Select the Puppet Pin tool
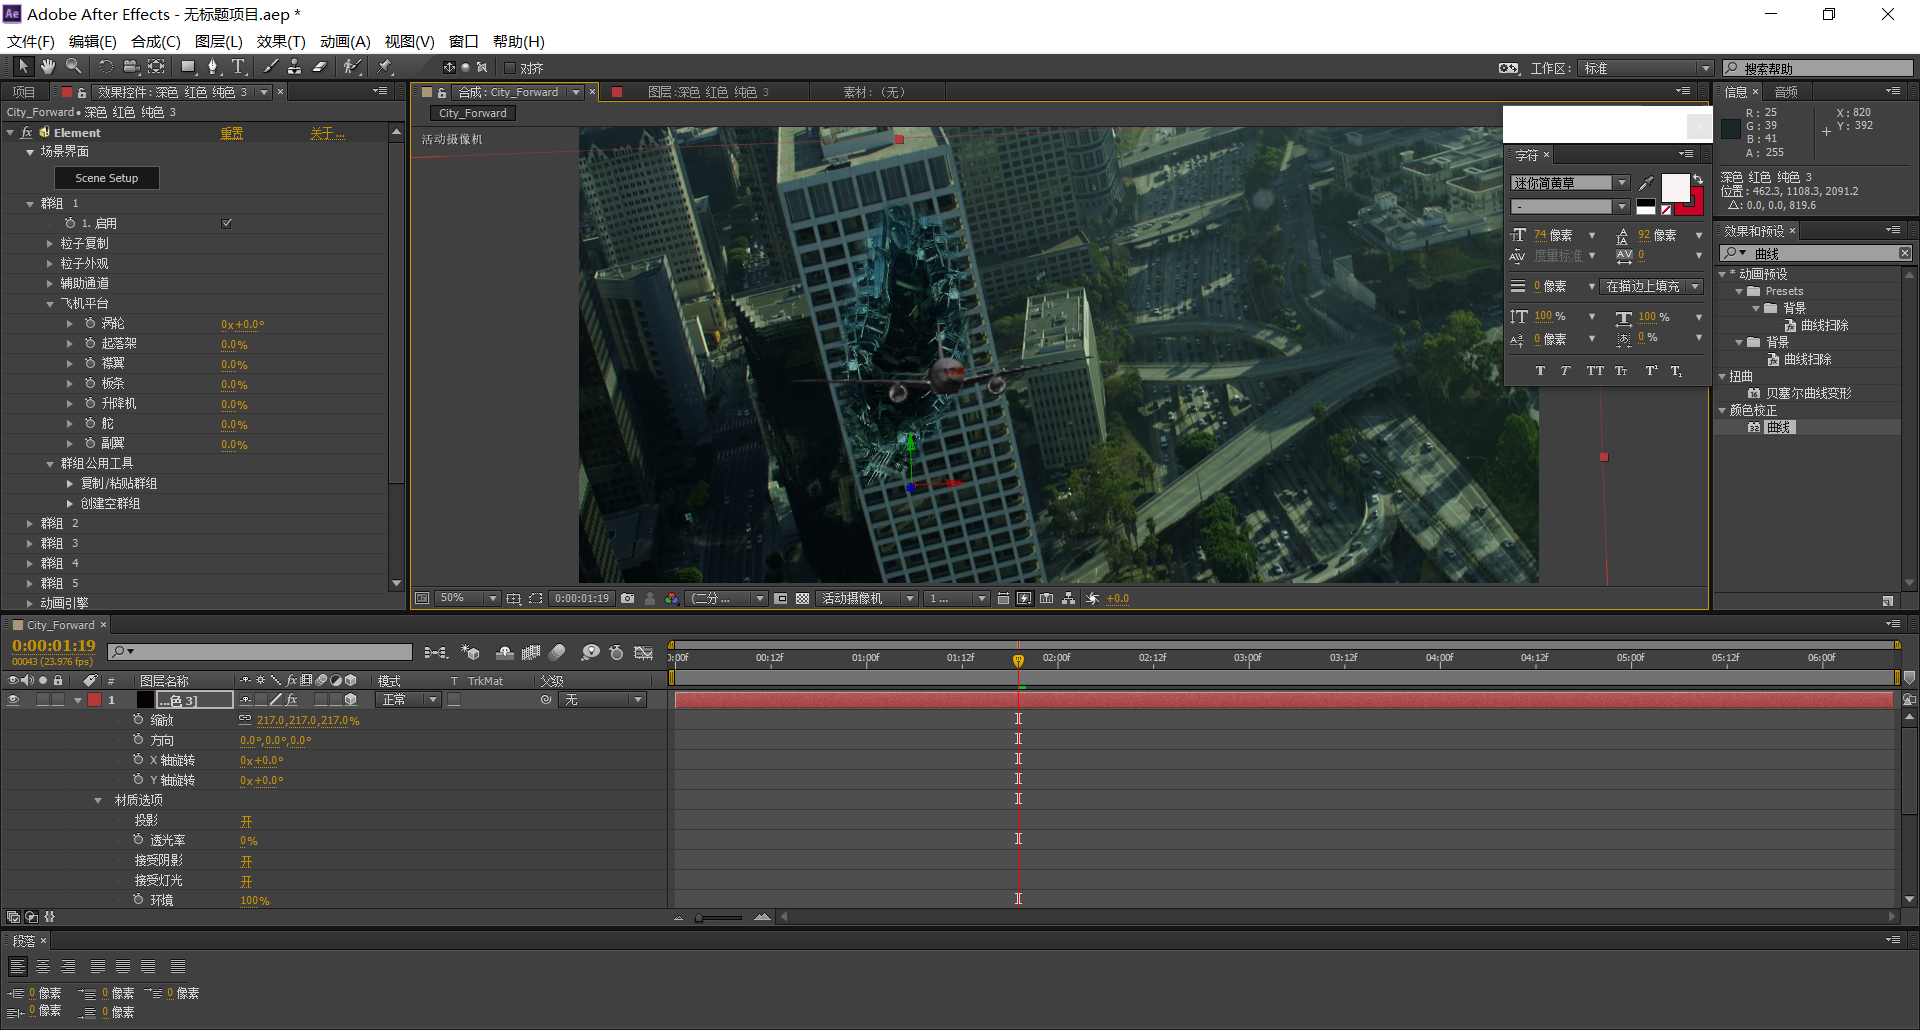1920x1030 pixels. (x=385, y=67)
